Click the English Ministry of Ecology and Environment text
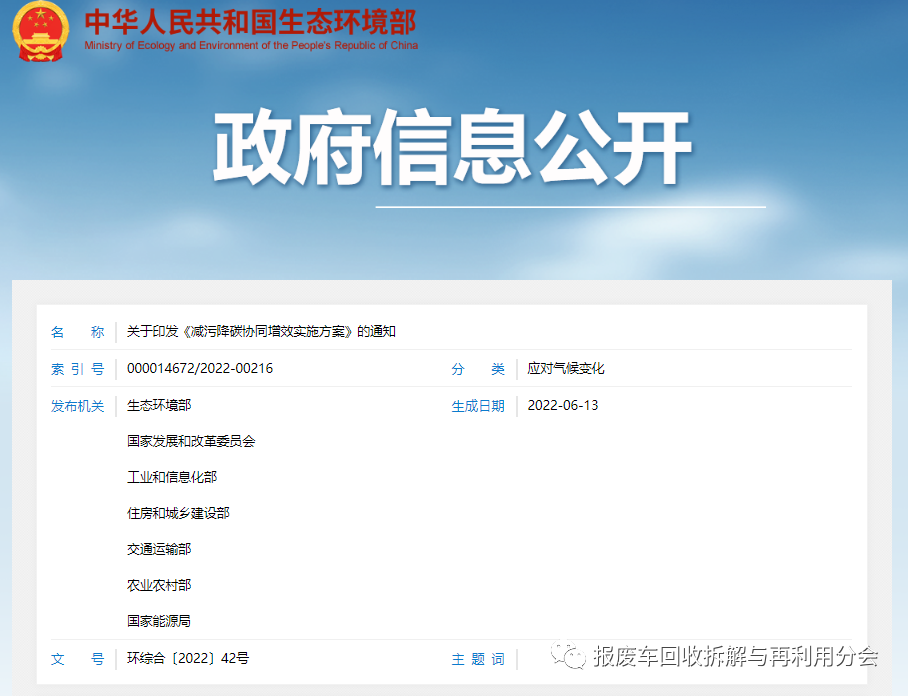The height and width of the screenshot is (696, 908). 251,46
